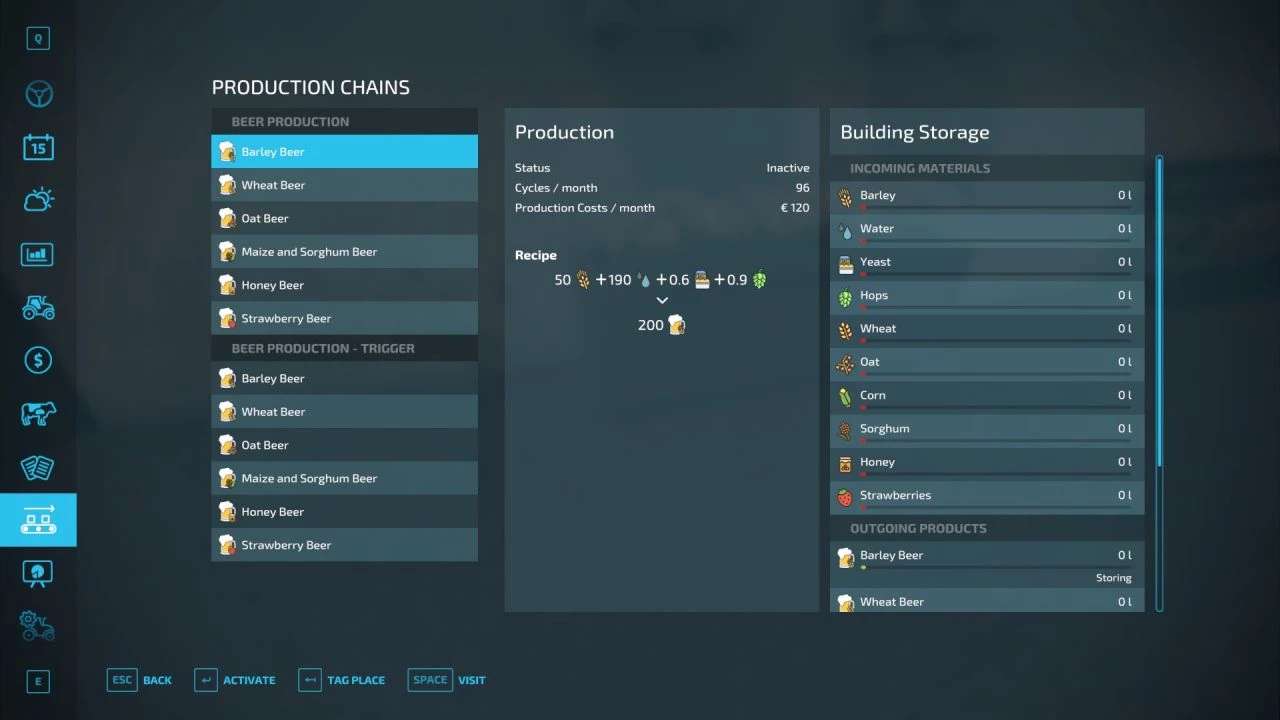Open the production chains conveyor icon

[x=38, y=520]
